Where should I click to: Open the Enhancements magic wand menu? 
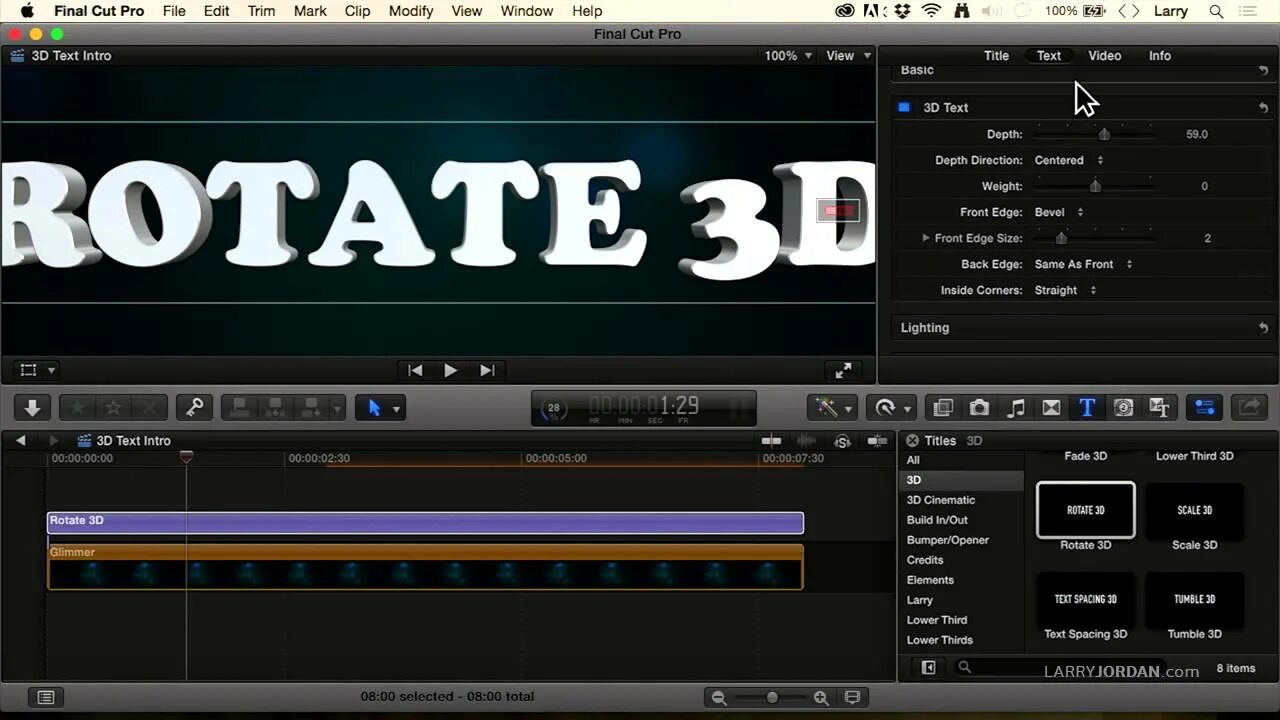coord(826,408)
